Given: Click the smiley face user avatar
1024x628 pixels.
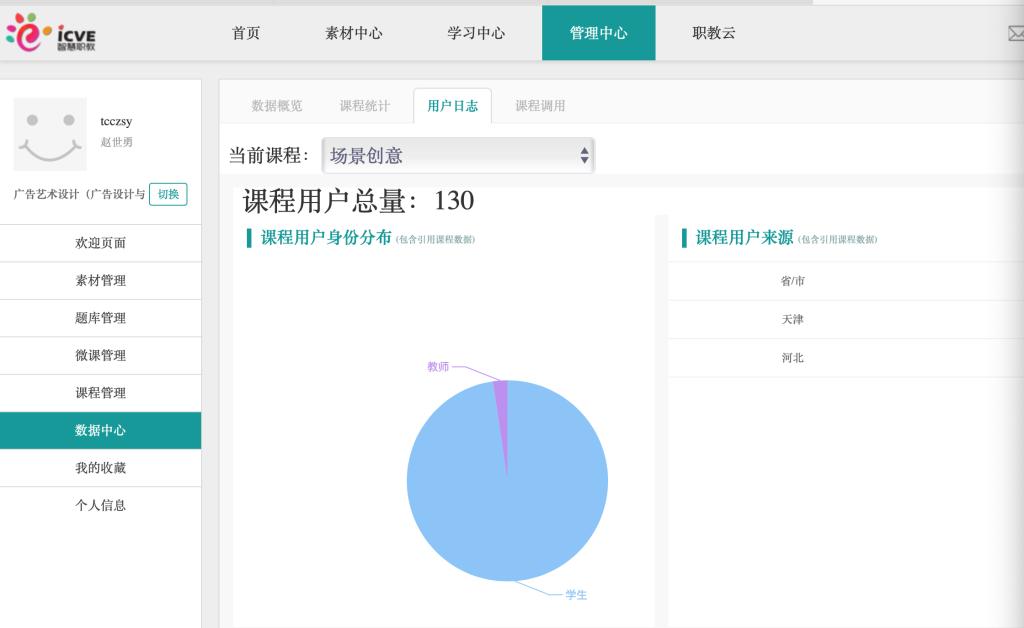Looking at the screenshot, I should pyautogui.click(x=50, y=134).
